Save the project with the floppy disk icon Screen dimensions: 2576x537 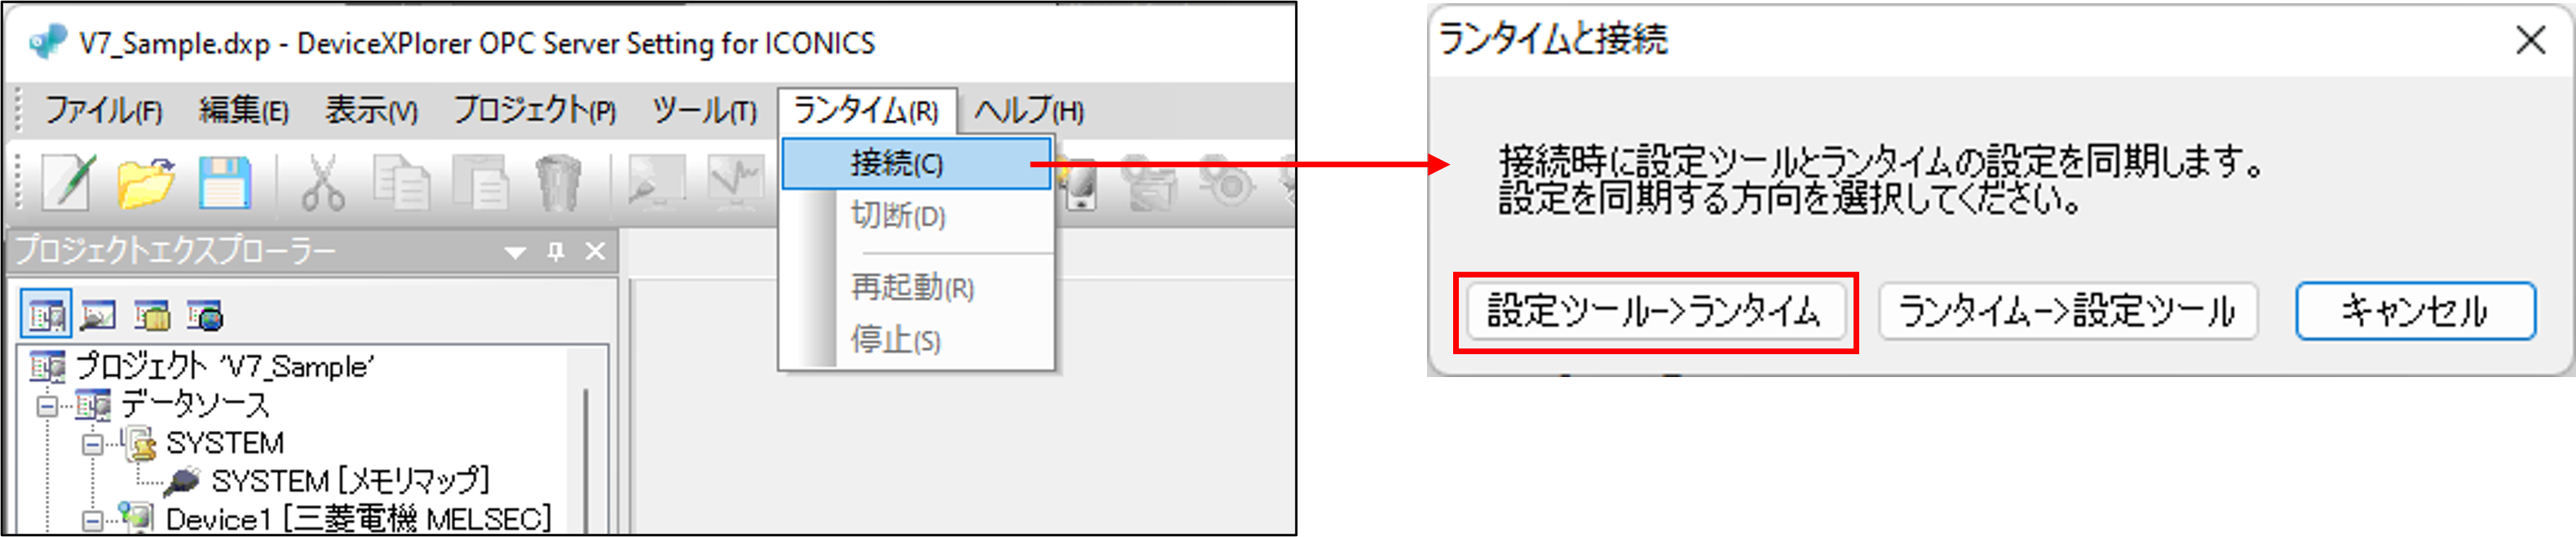(225, 183)
